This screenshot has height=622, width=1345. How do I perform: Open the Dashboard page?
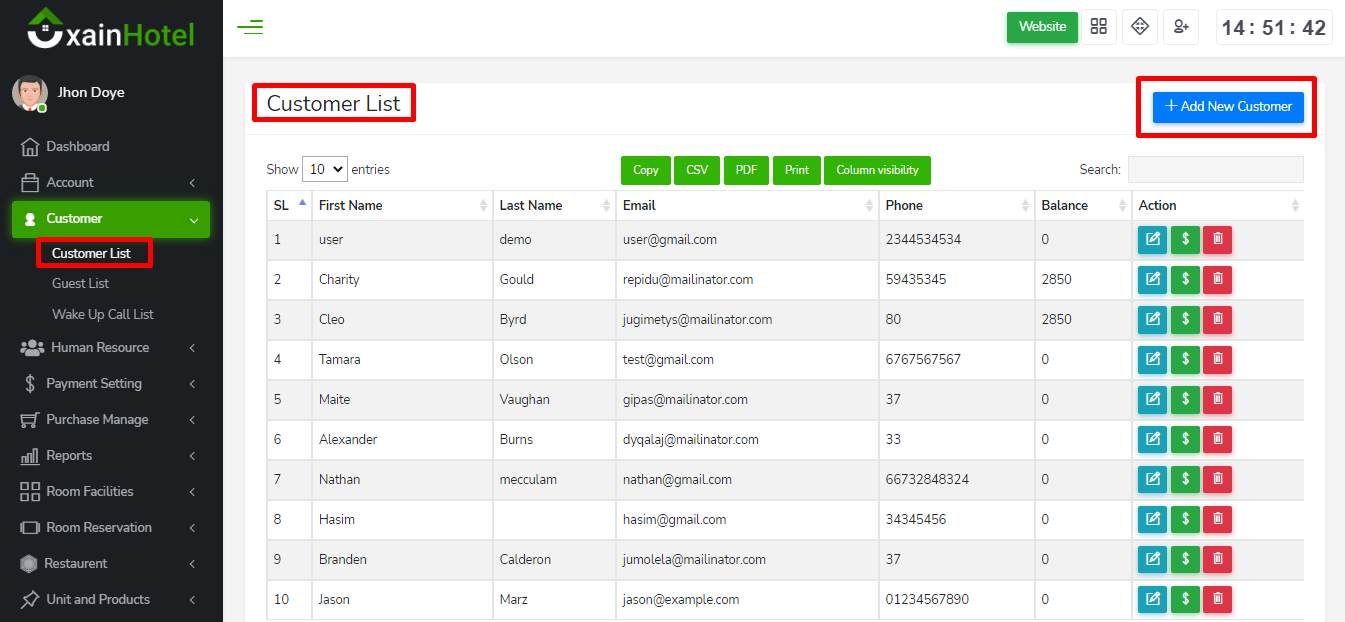tap(78, 146)
